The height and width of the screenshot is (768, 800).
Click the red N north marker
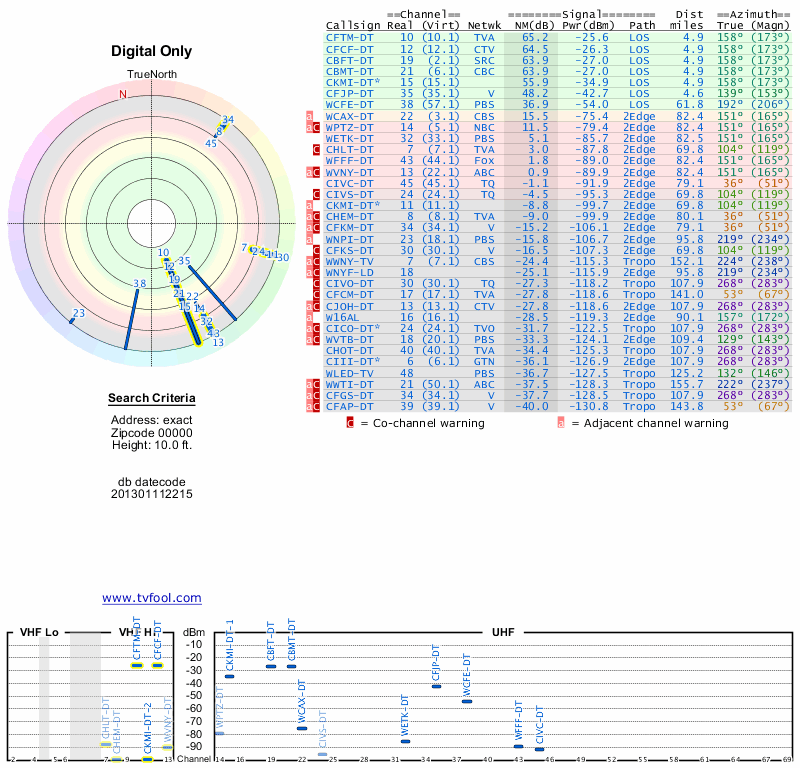click(123, 94)
